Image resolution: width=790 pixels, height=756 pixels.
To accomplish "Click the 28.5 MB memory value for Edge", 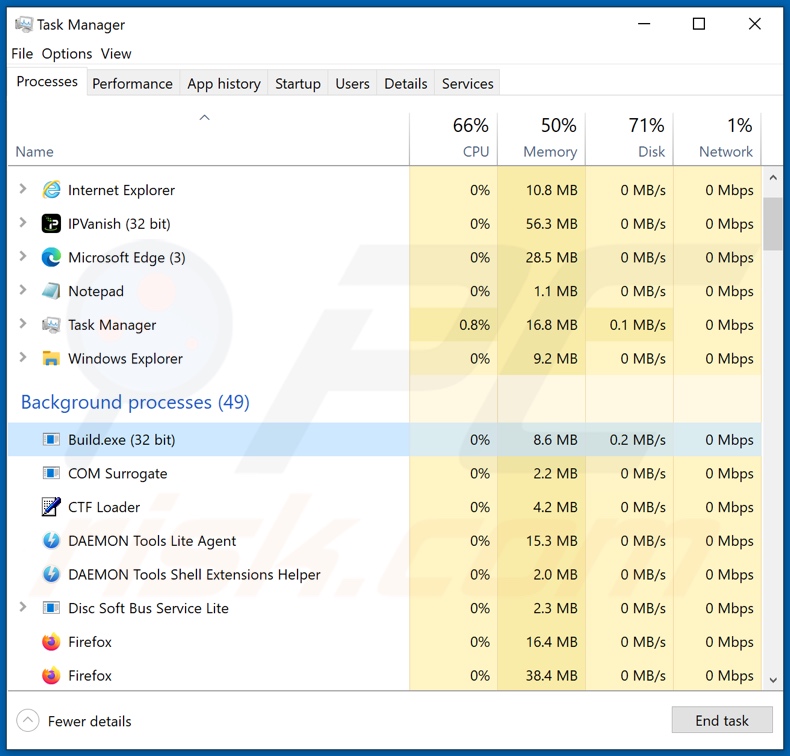I will coord(552,257).
